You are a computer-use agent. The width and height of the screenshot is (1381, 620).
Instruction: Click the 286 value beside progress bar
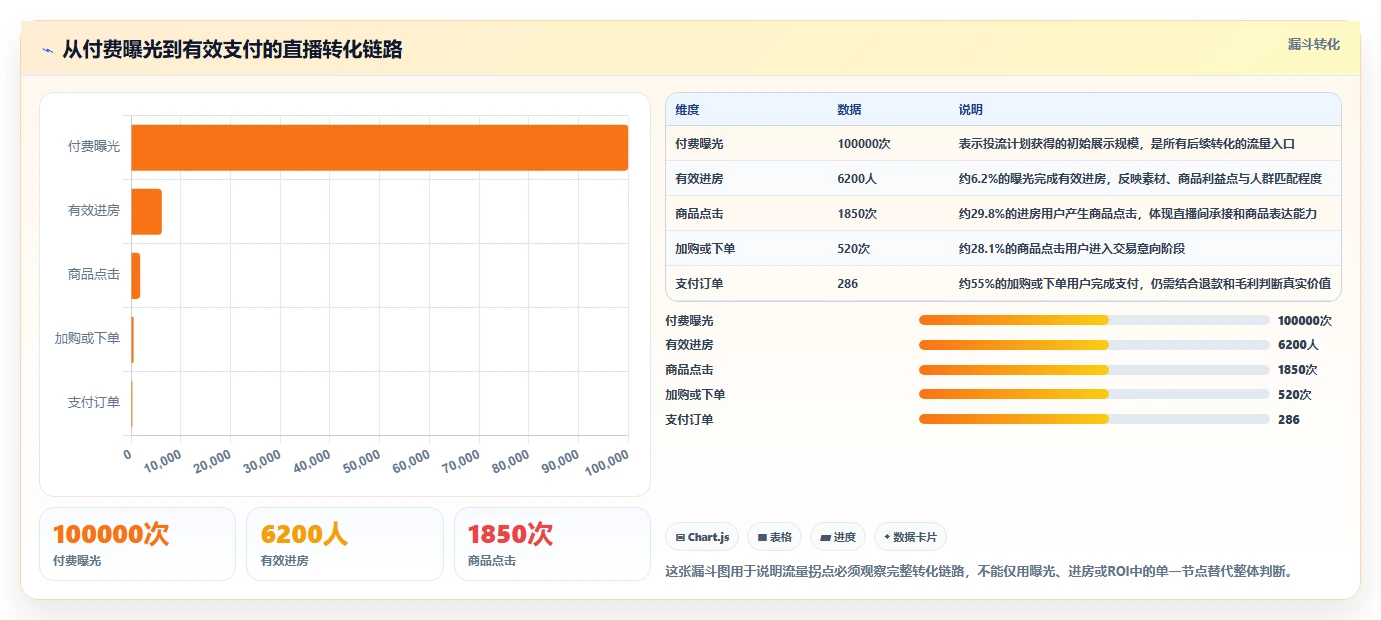coord(1289,420)
